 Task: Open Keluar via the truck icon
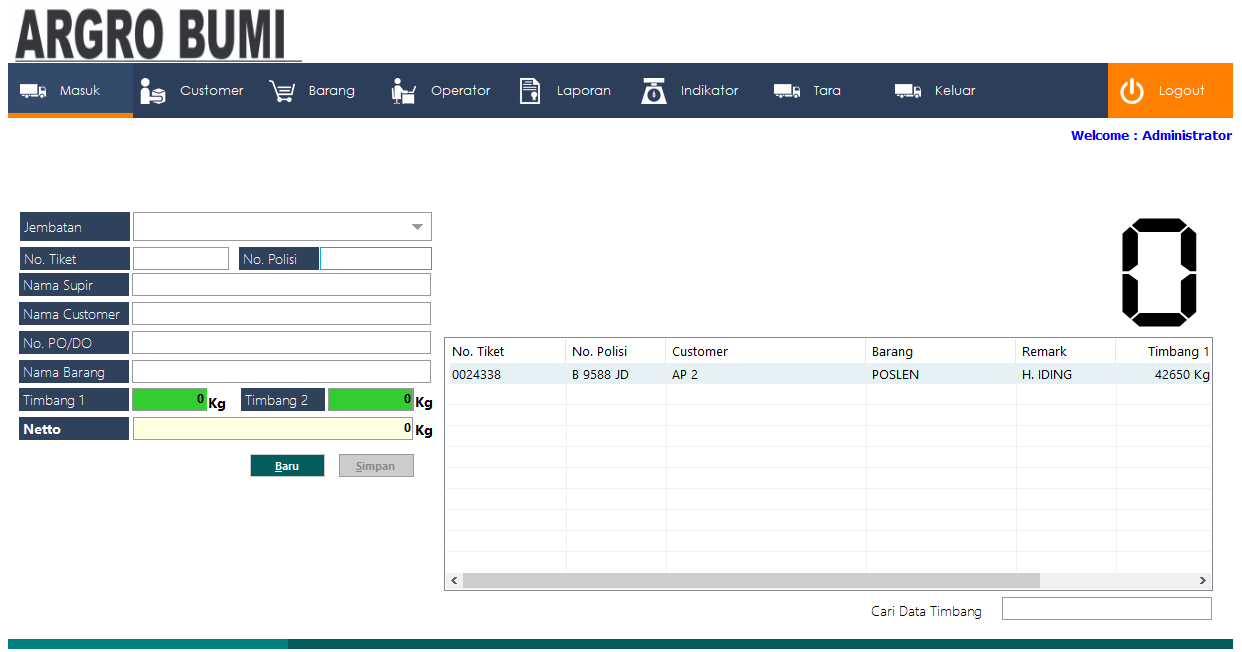pos(908,91)
